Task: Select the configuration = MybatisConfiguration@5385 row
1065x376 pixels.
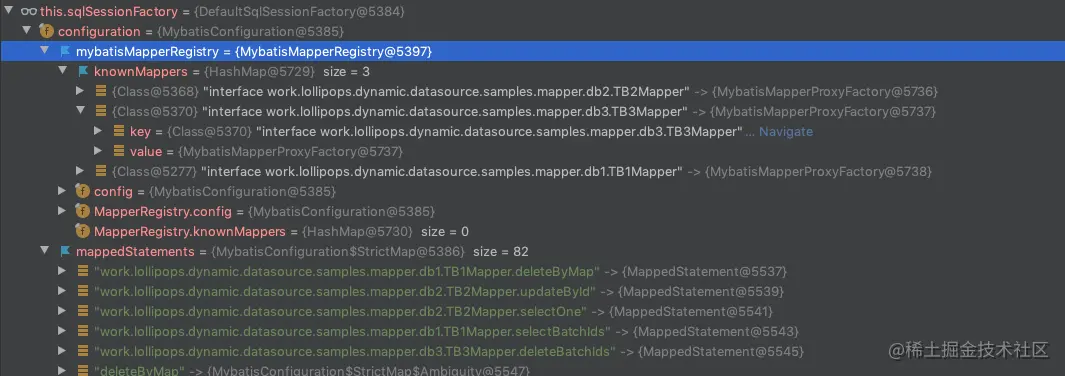Action: (x=532, y=31)
